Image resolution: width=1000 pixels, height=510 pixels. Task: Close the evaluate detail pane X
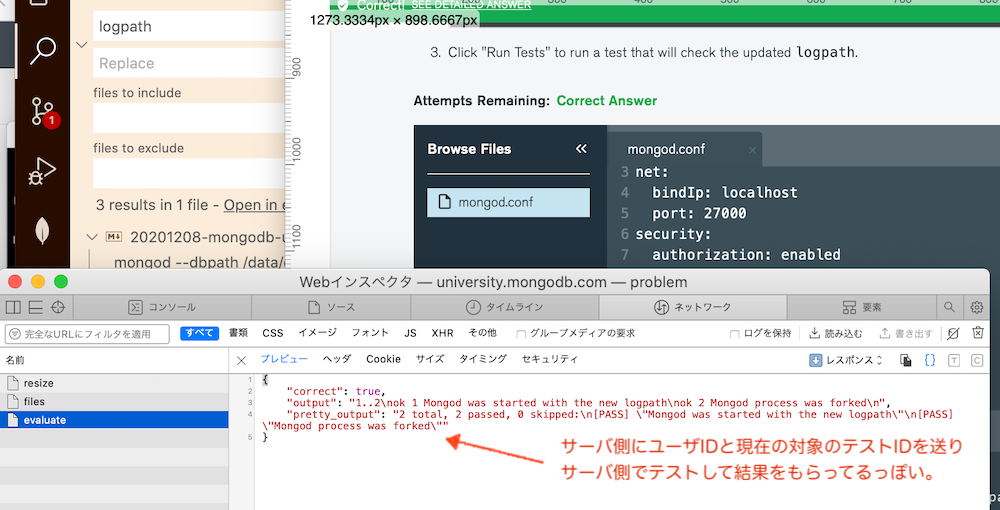[241, 361]
